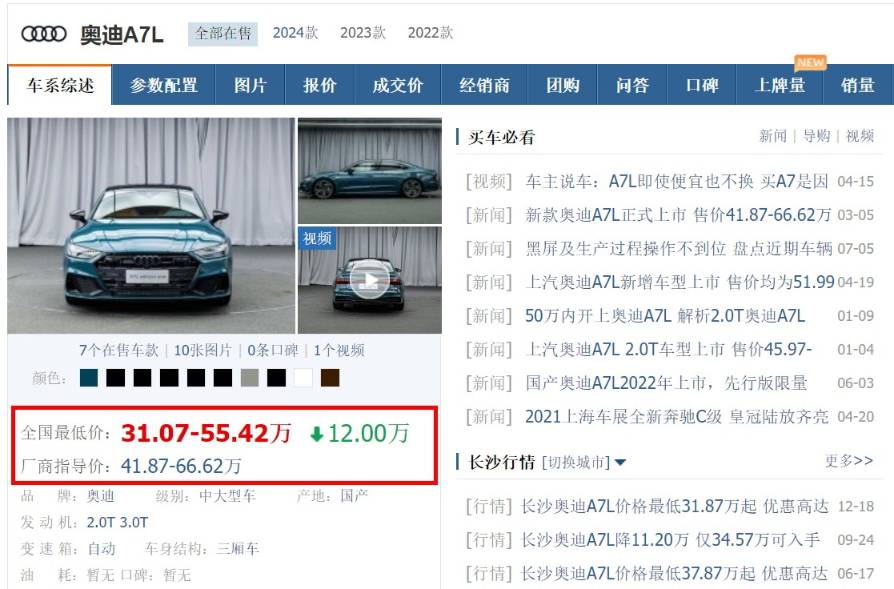The image size is (894, 589).
Task: Choose the white color swatch
Action: (303, 378)
